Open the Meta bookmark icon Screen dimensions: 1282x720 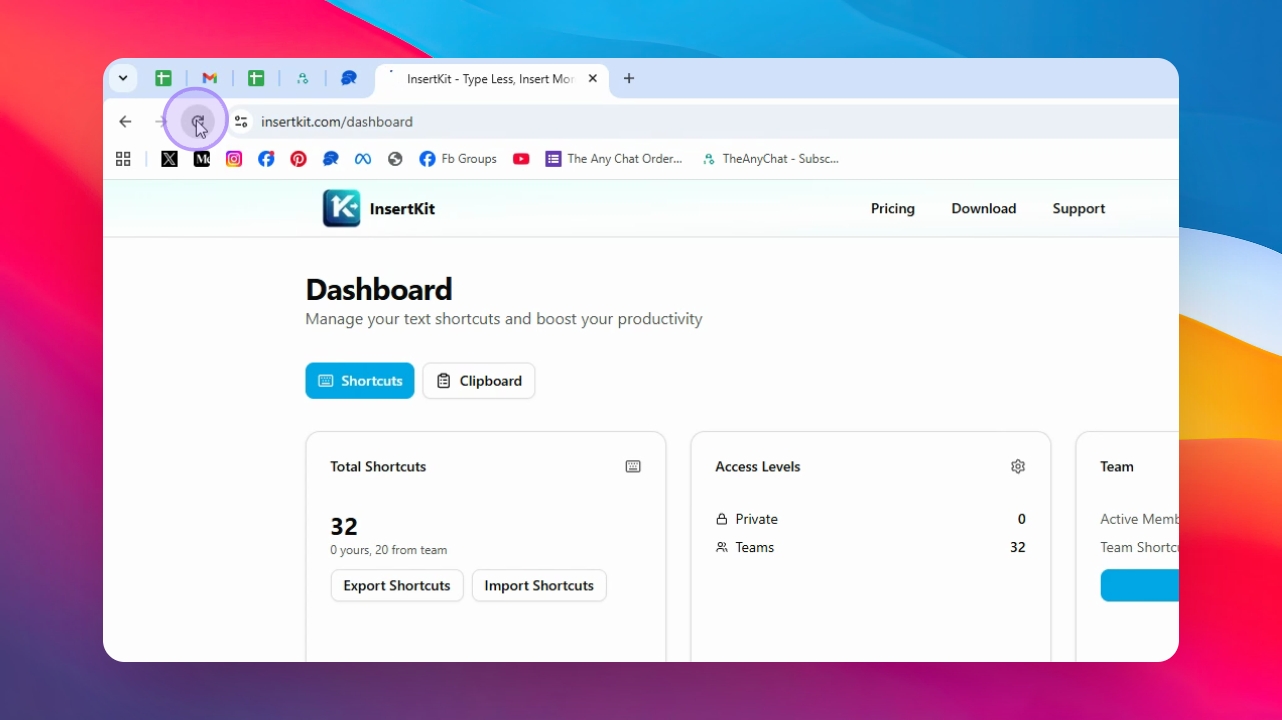pyautogui.click(x=362, y=159)
